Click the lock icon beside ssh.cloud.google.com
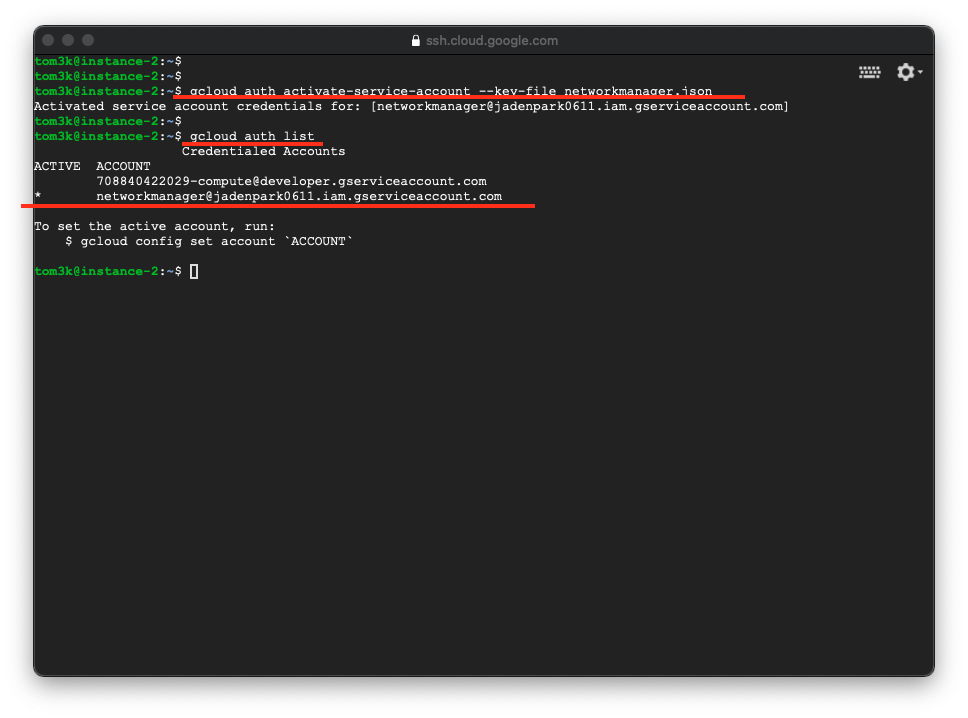Screen dimensions: 968x718 pos(415,41)
